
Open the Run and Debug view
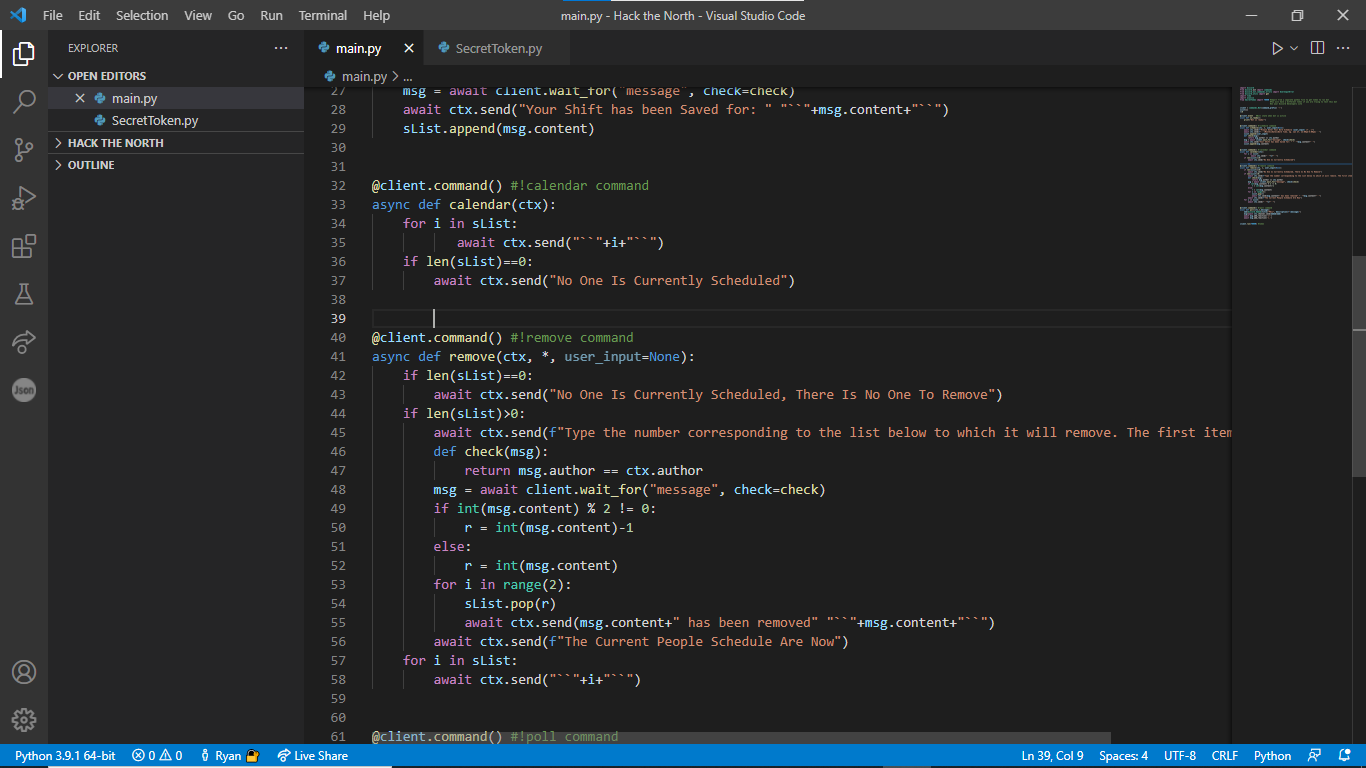24,198
